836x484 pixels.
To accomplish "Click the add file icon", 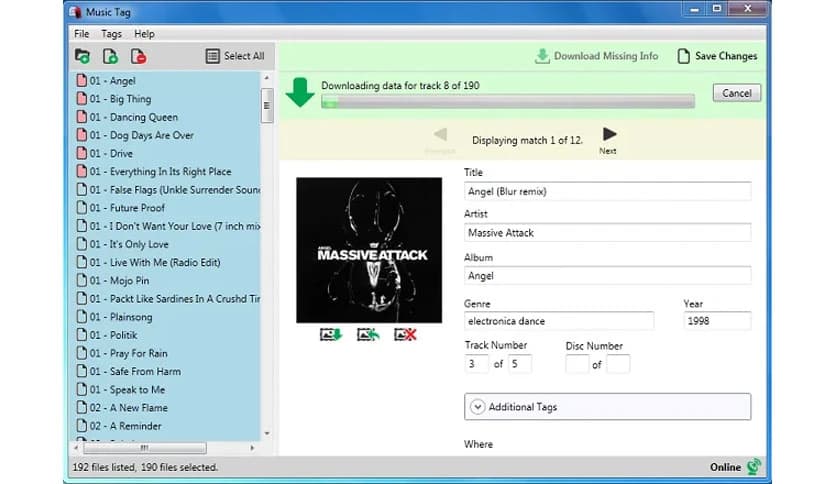I will coord(110,56).
